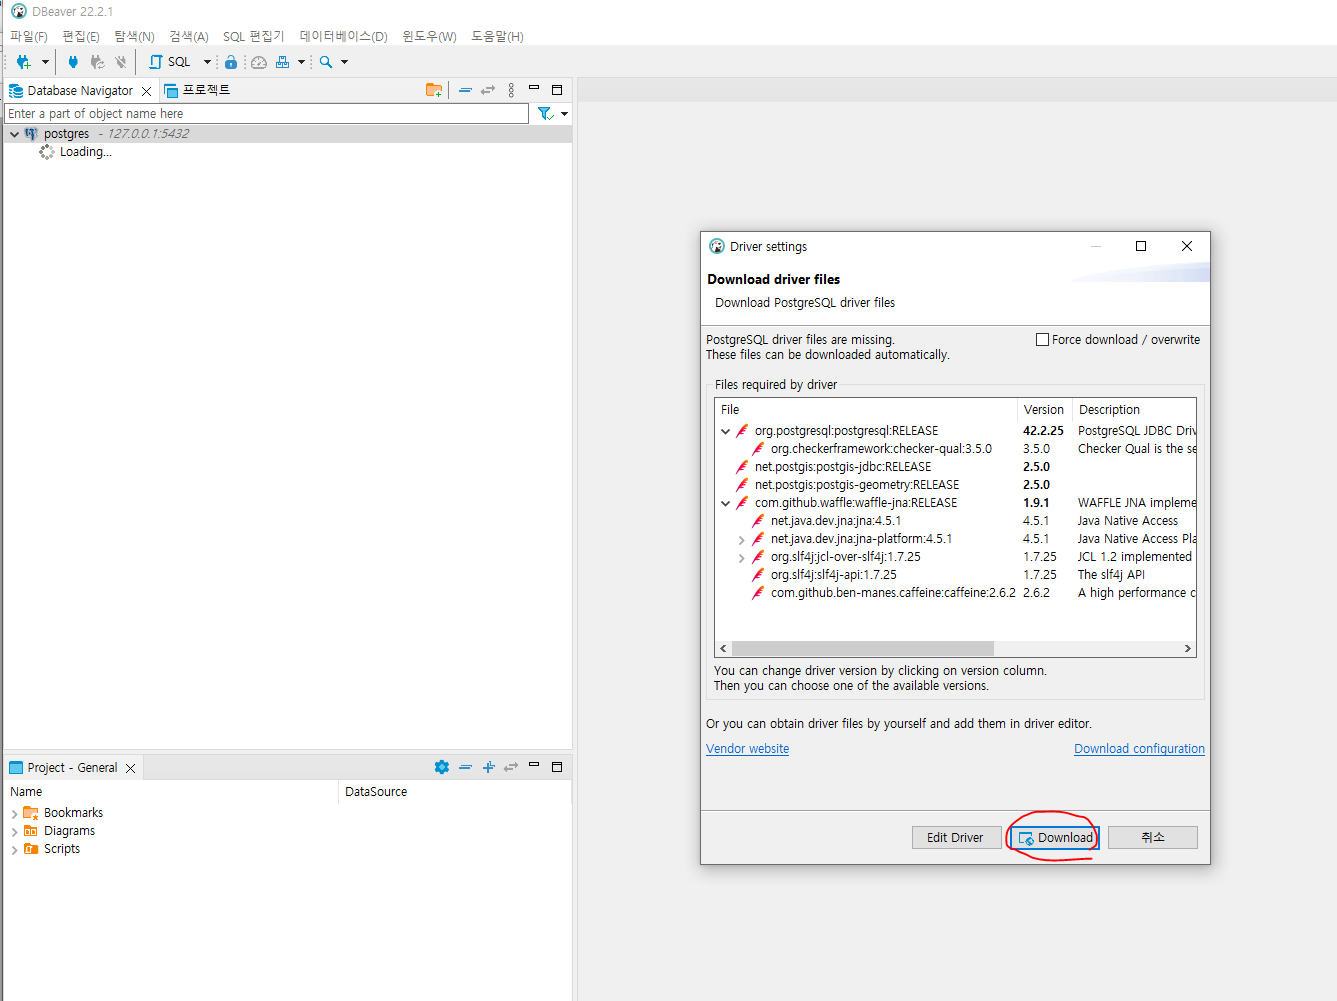The image size is (1337, 1001).
Task: Open the filter funnel dropdown arrow
Action: 565,114
